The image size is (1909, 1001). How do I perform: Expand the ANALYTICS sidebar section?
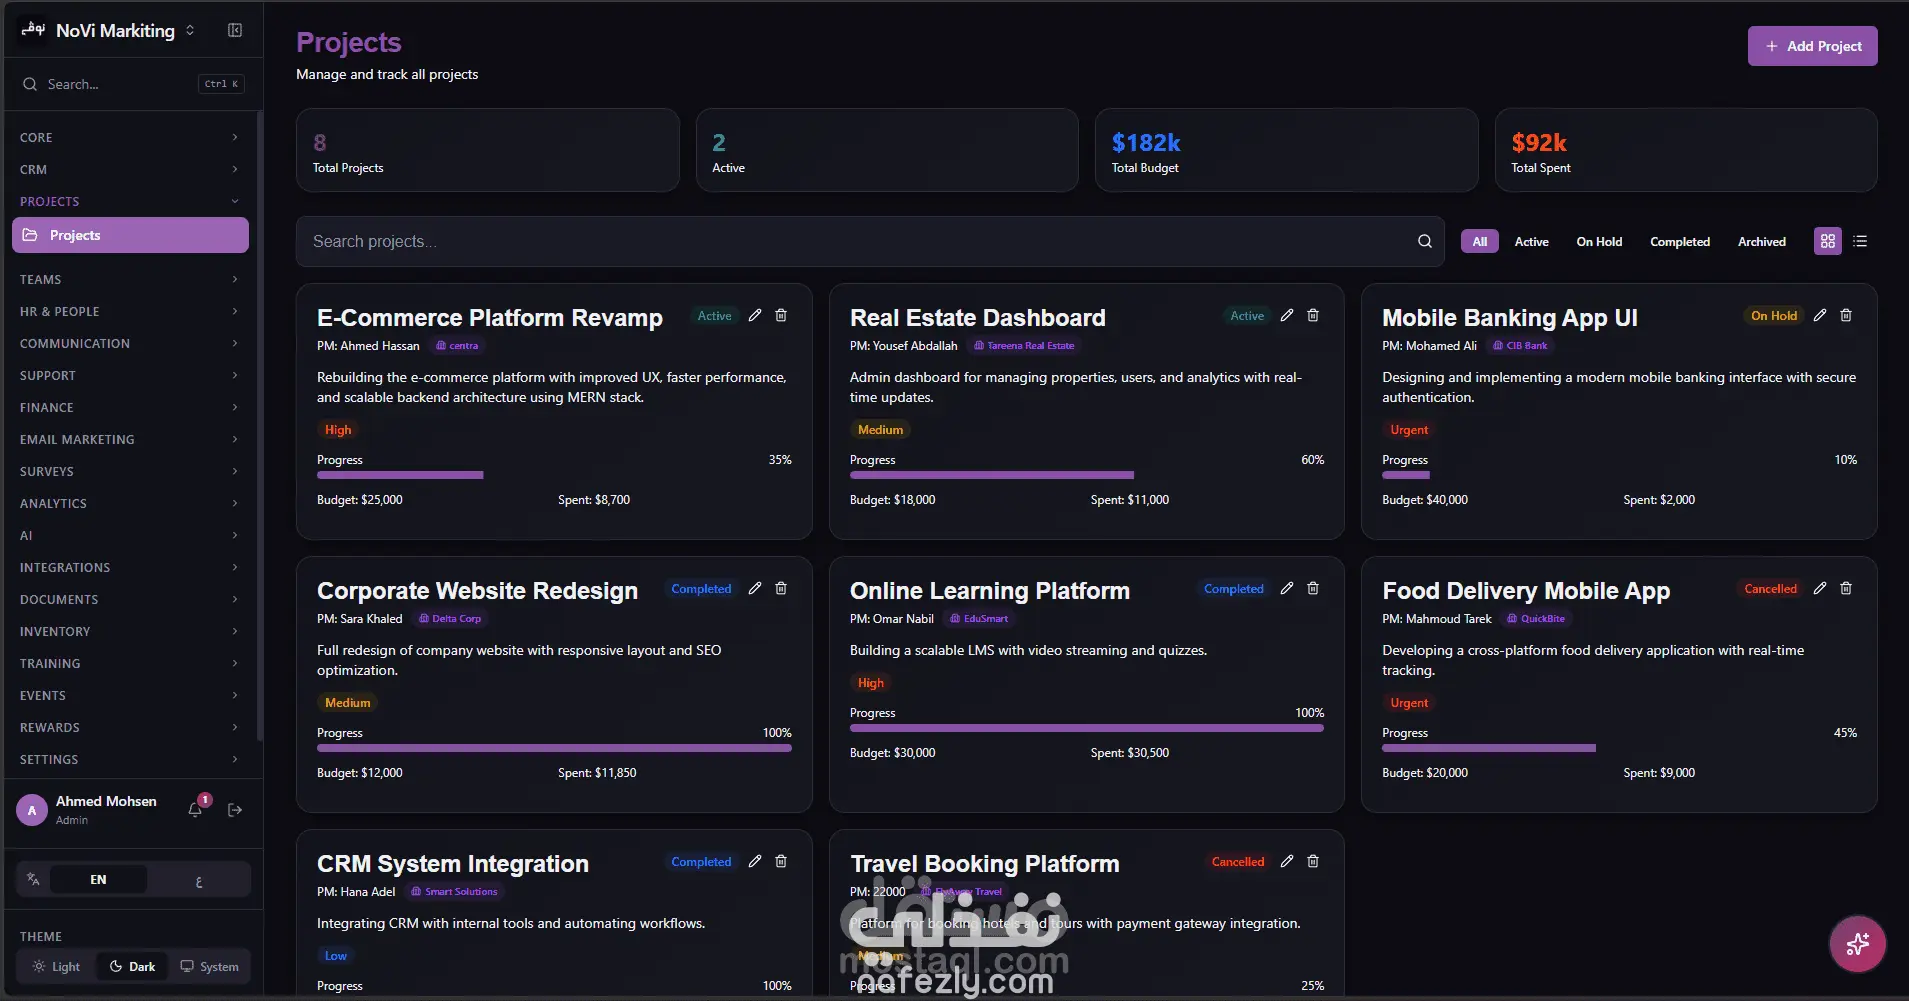click(x=130, y=503)
